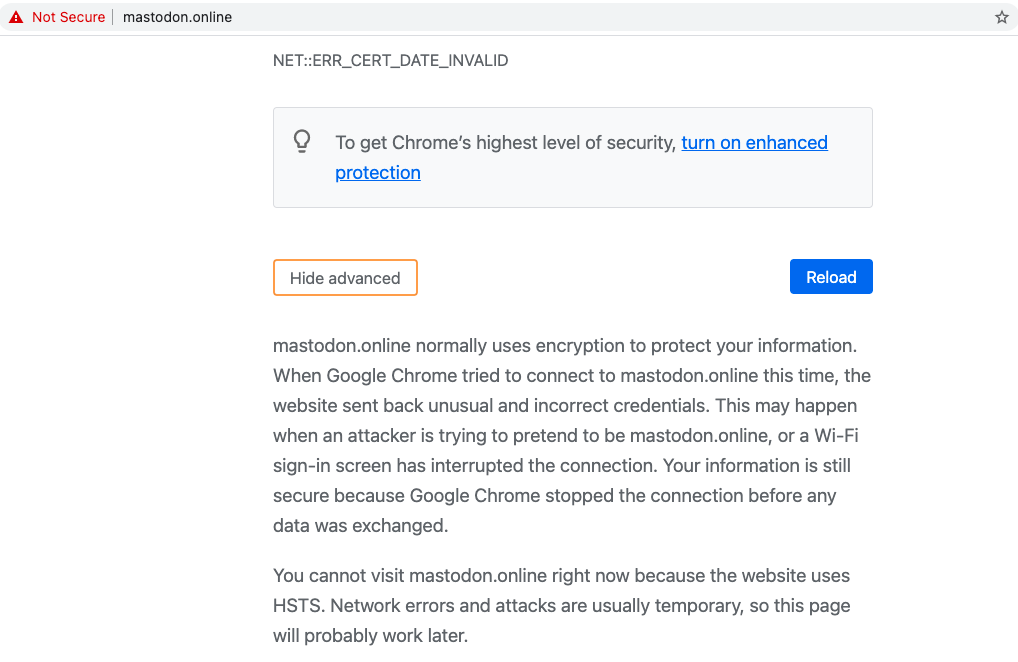Click the lightbulb tip icon

[302, 141]
